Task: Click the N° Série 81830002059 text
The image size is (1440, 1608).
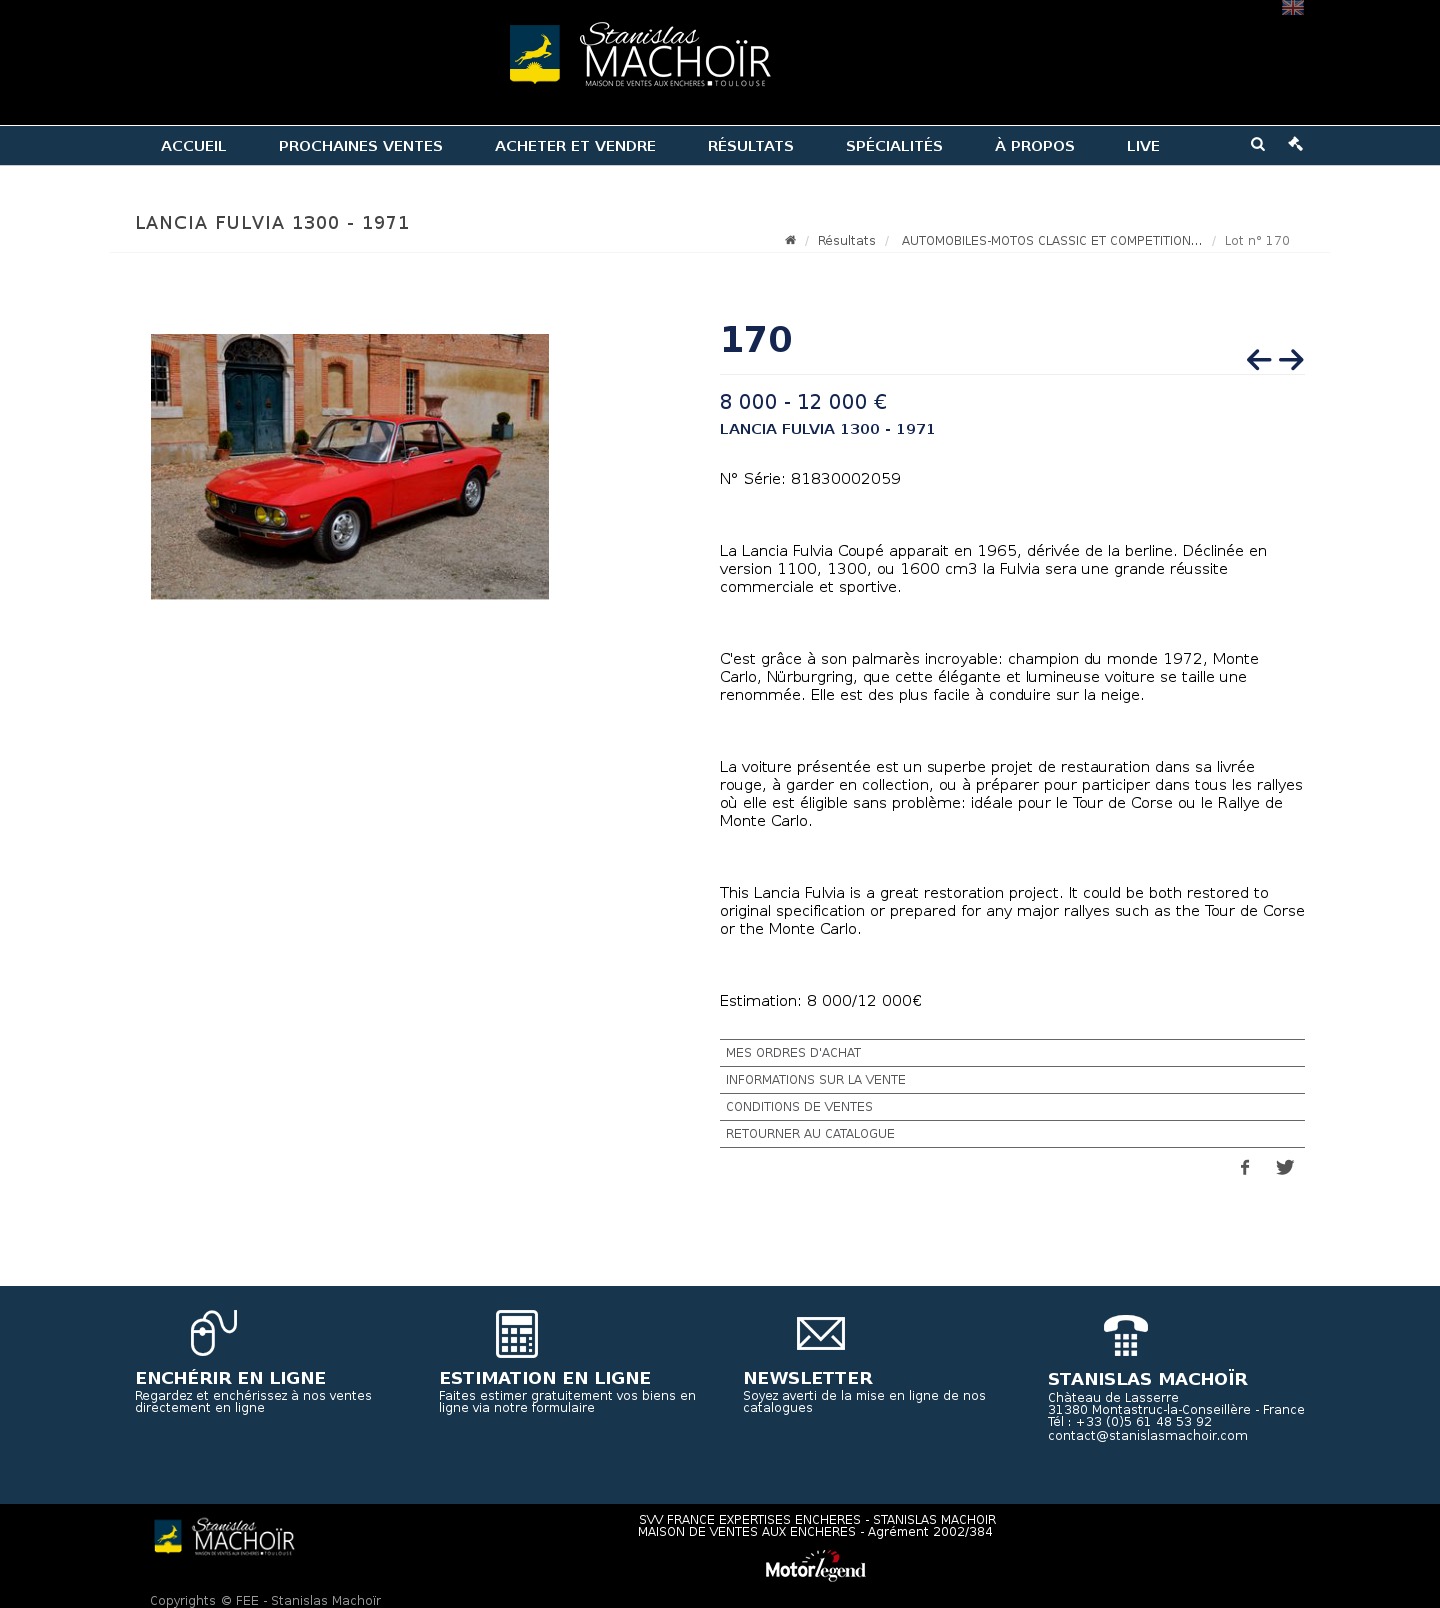Action: [810, 479]
